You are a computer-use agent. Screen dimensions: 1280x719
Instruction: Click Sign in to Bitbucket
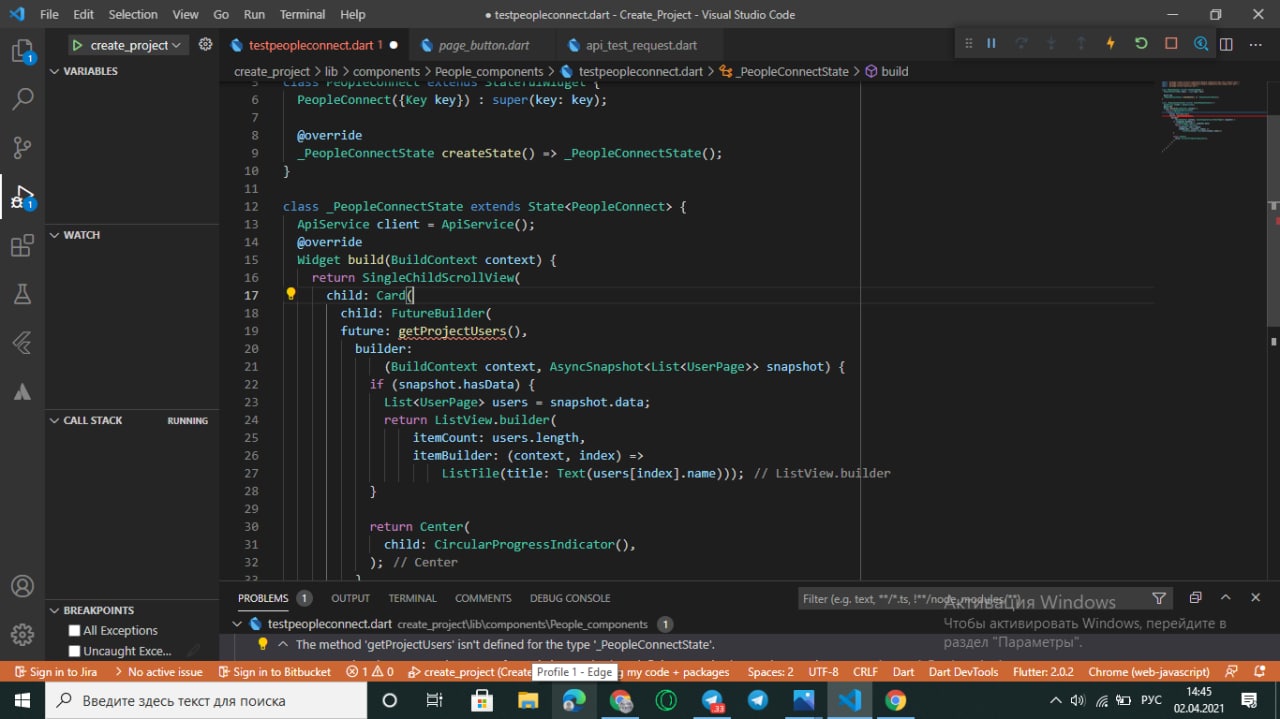pyautogui.click(x=274, y=672)
